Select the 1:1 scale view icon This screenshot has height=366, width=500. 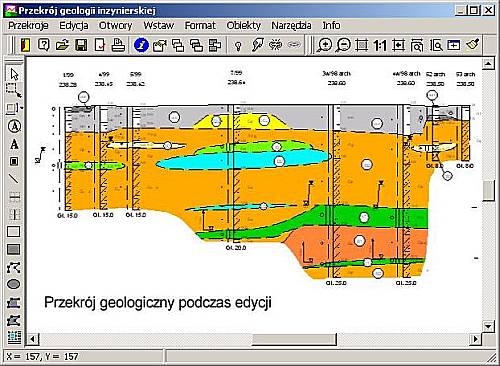pos(380,45)
